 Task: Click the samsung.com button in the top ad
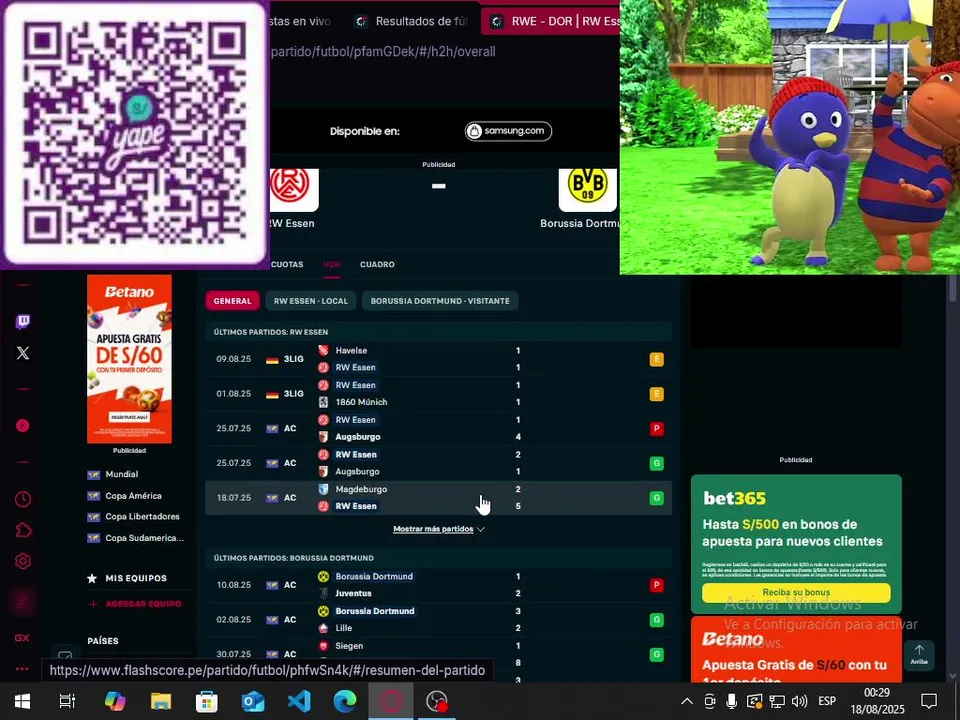tap(508, 131)
